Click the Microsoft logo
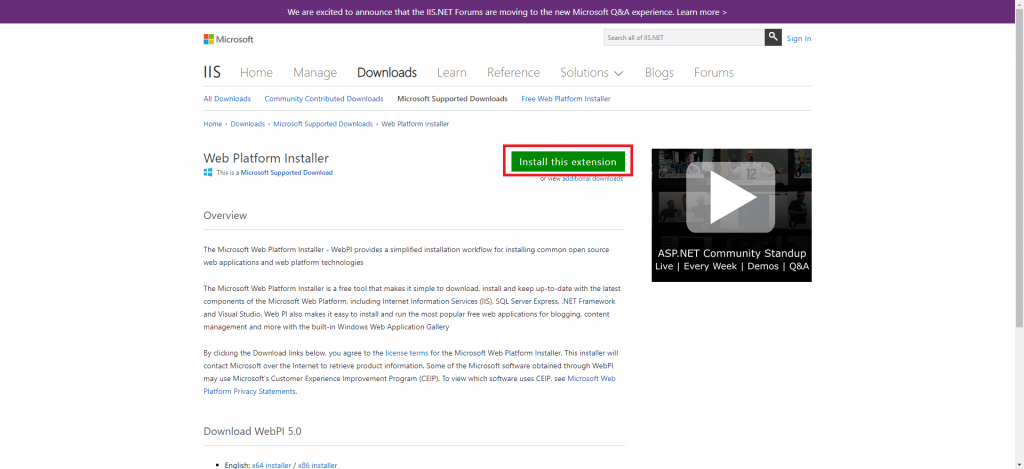Image resolution: width=1024 pixels, height=469 pixels. 228,39
